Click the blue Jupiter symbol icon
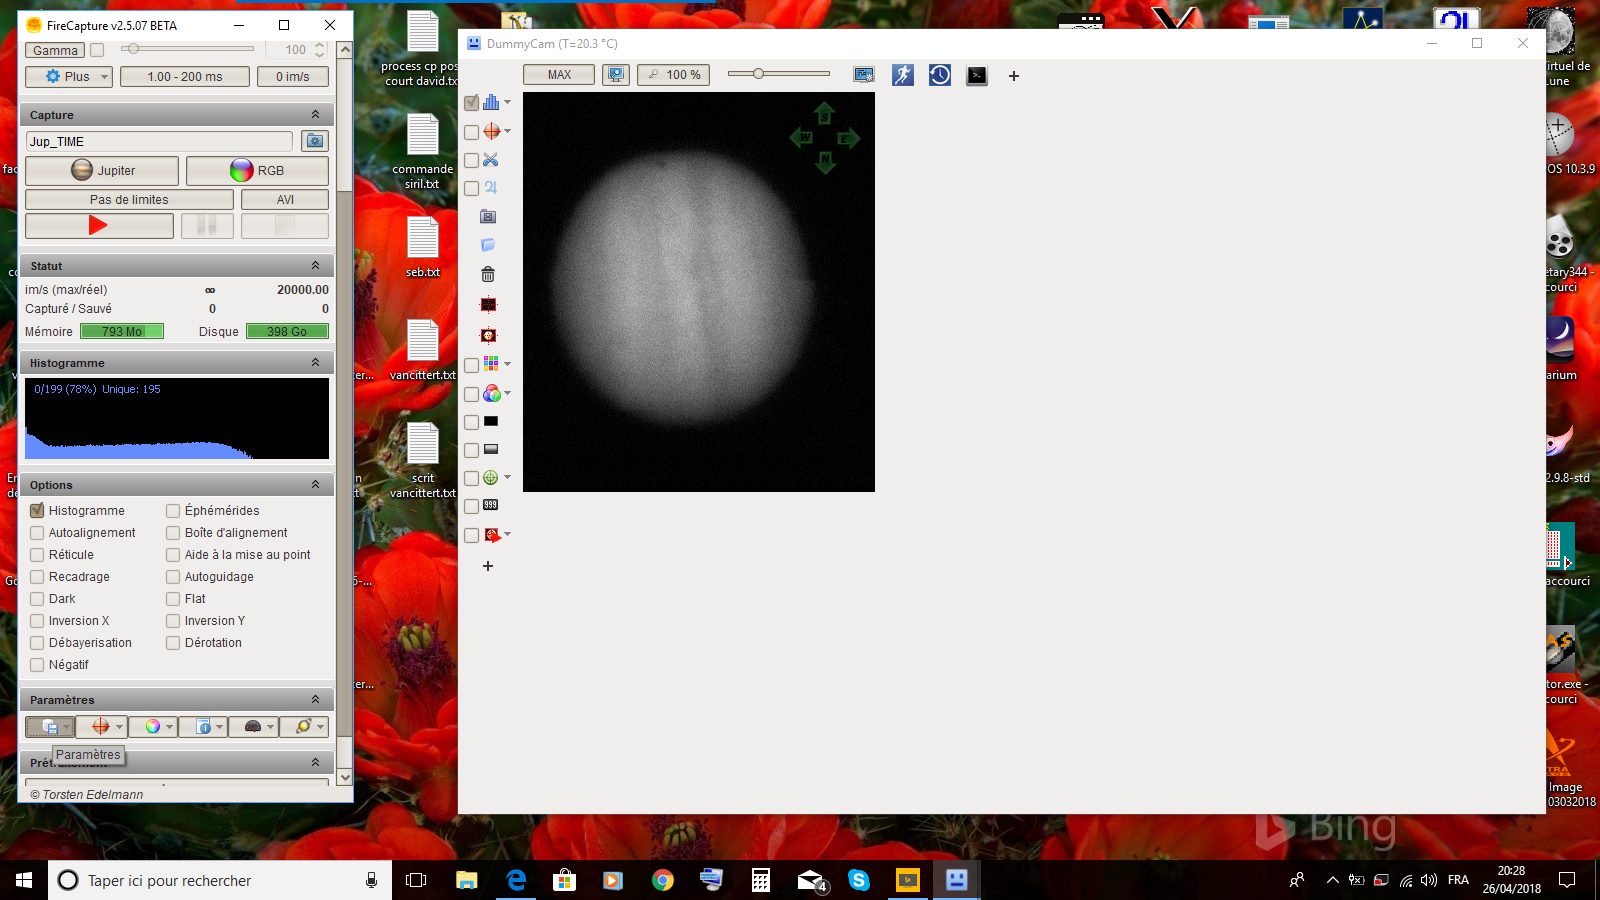Screen dimensions: 1600x900 click(490, 187)
